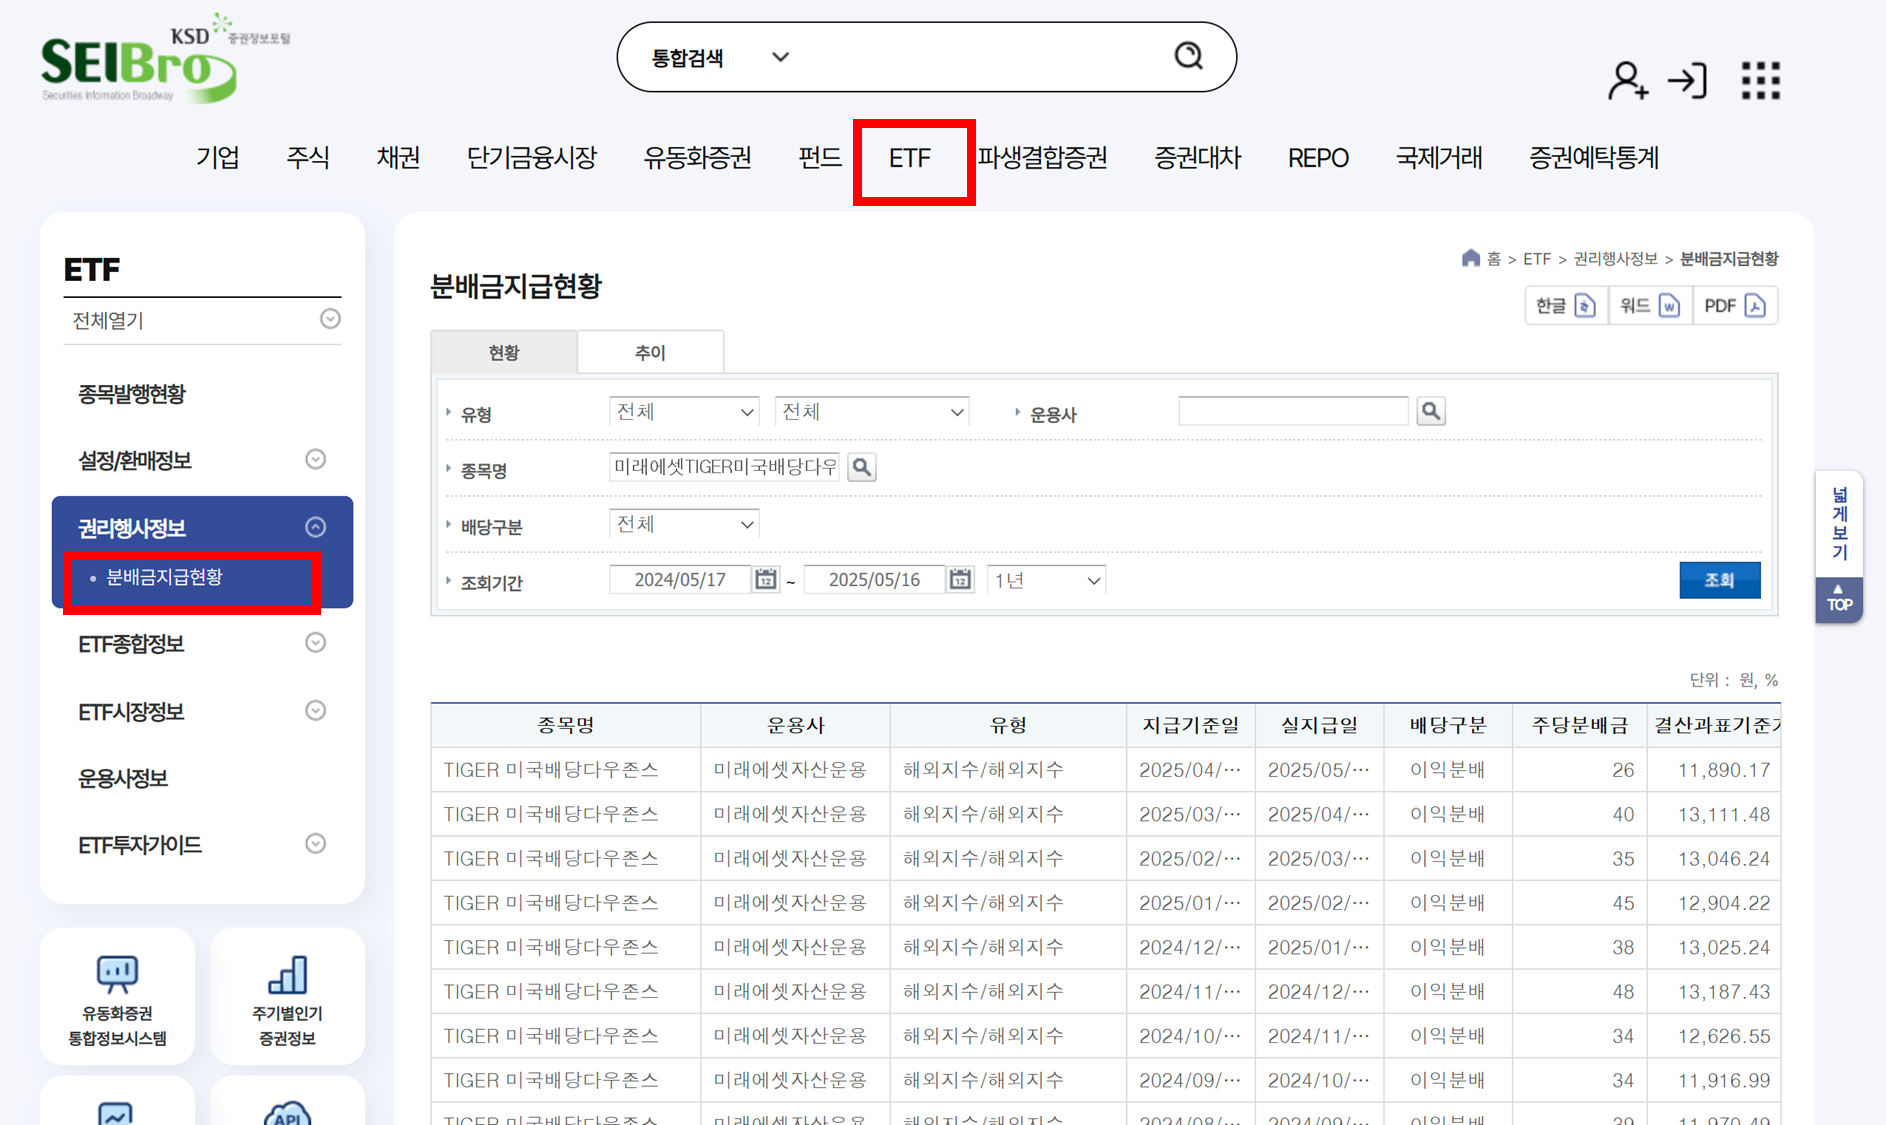Open the 국제거래 top menu
Image resolution: width=1886 pixels, height=1125 pixels.
tap(1439, 158)
